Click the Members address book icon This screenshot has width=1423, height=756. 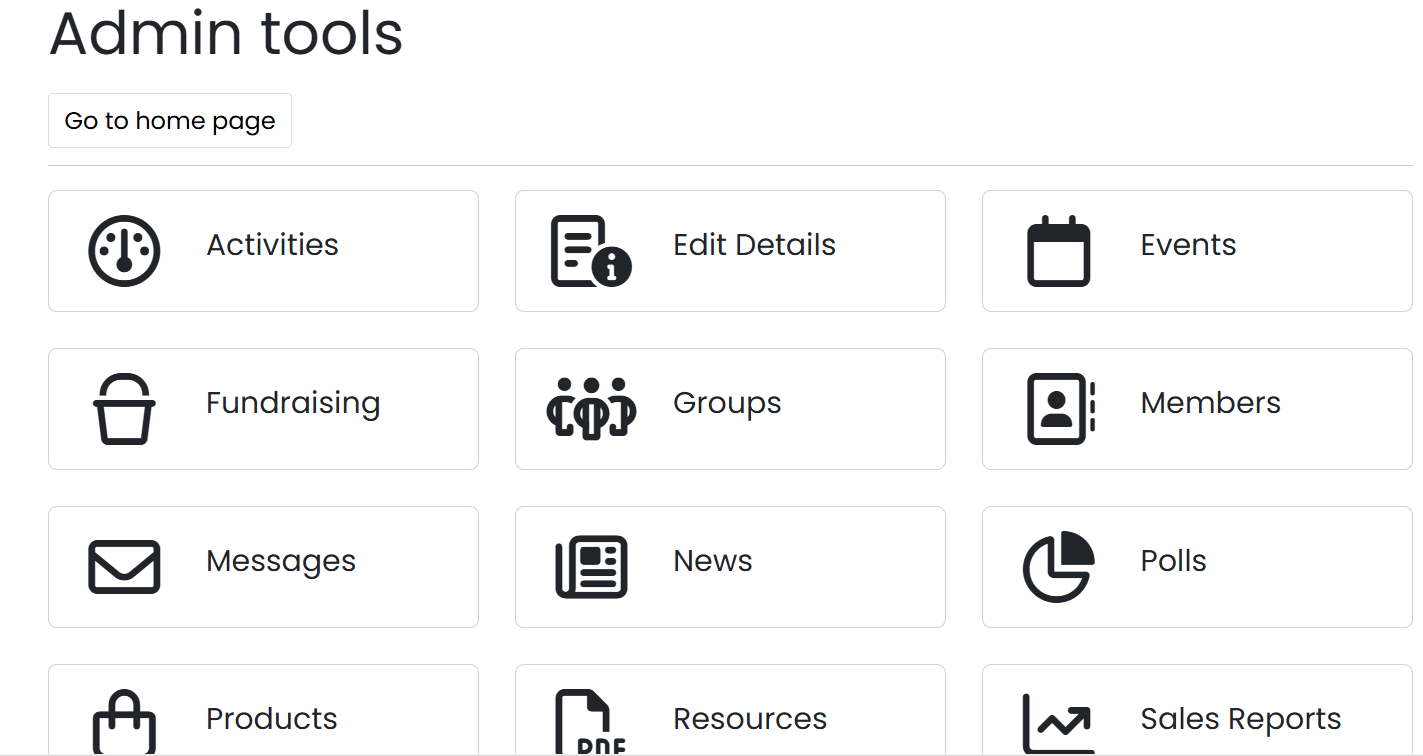click(1061, 409)
